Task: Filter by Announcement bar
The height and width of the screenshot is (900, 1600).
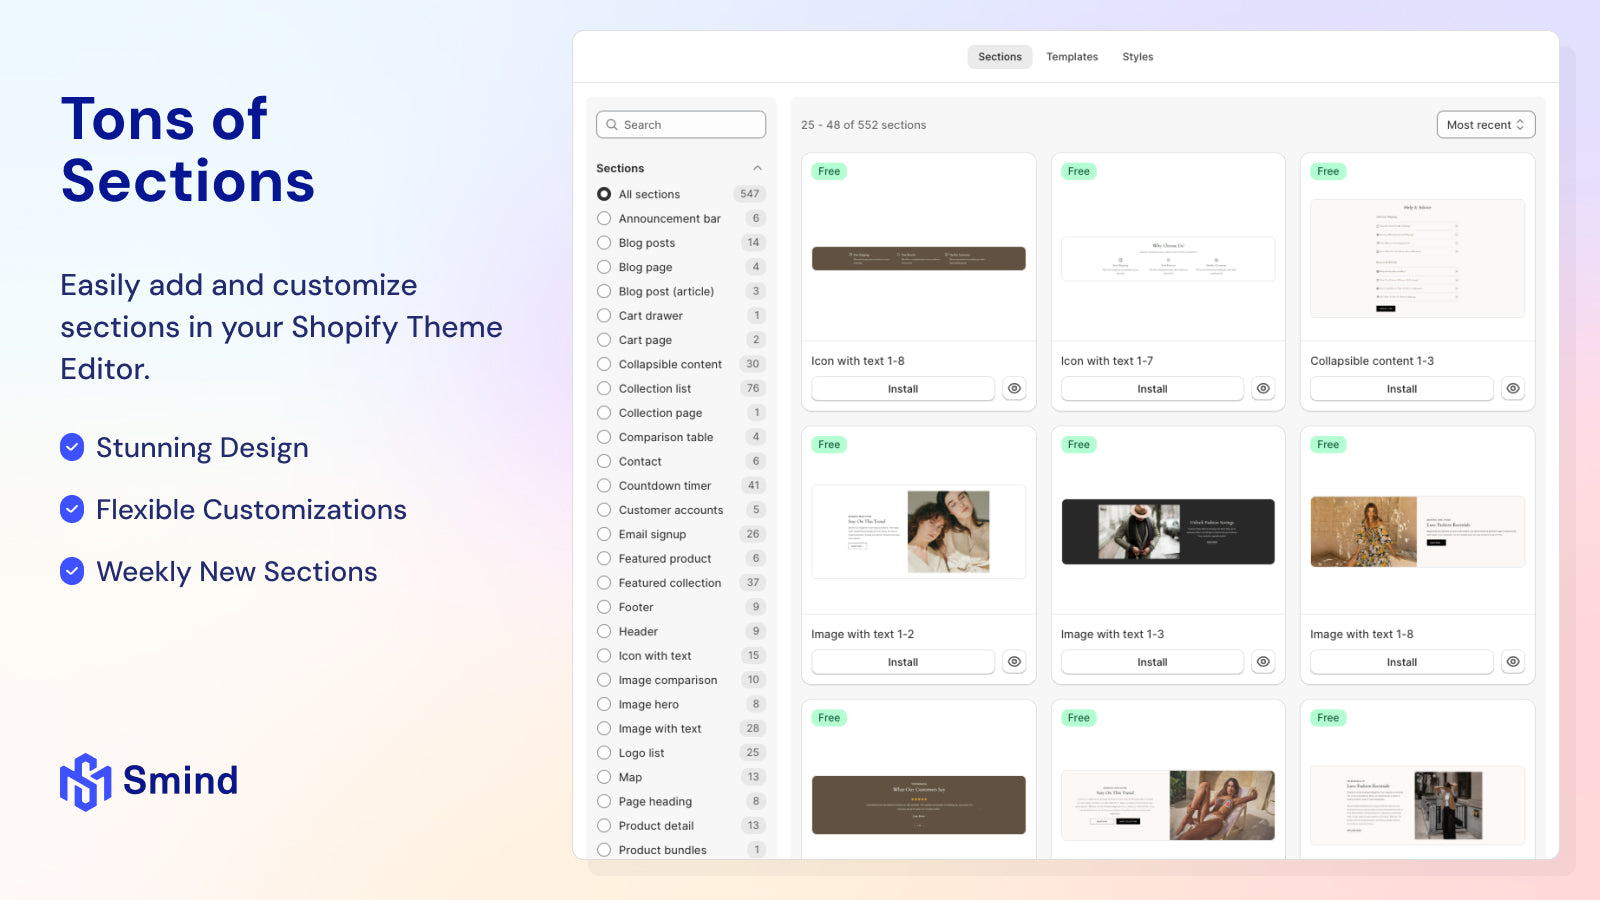Action: point(604,218)
